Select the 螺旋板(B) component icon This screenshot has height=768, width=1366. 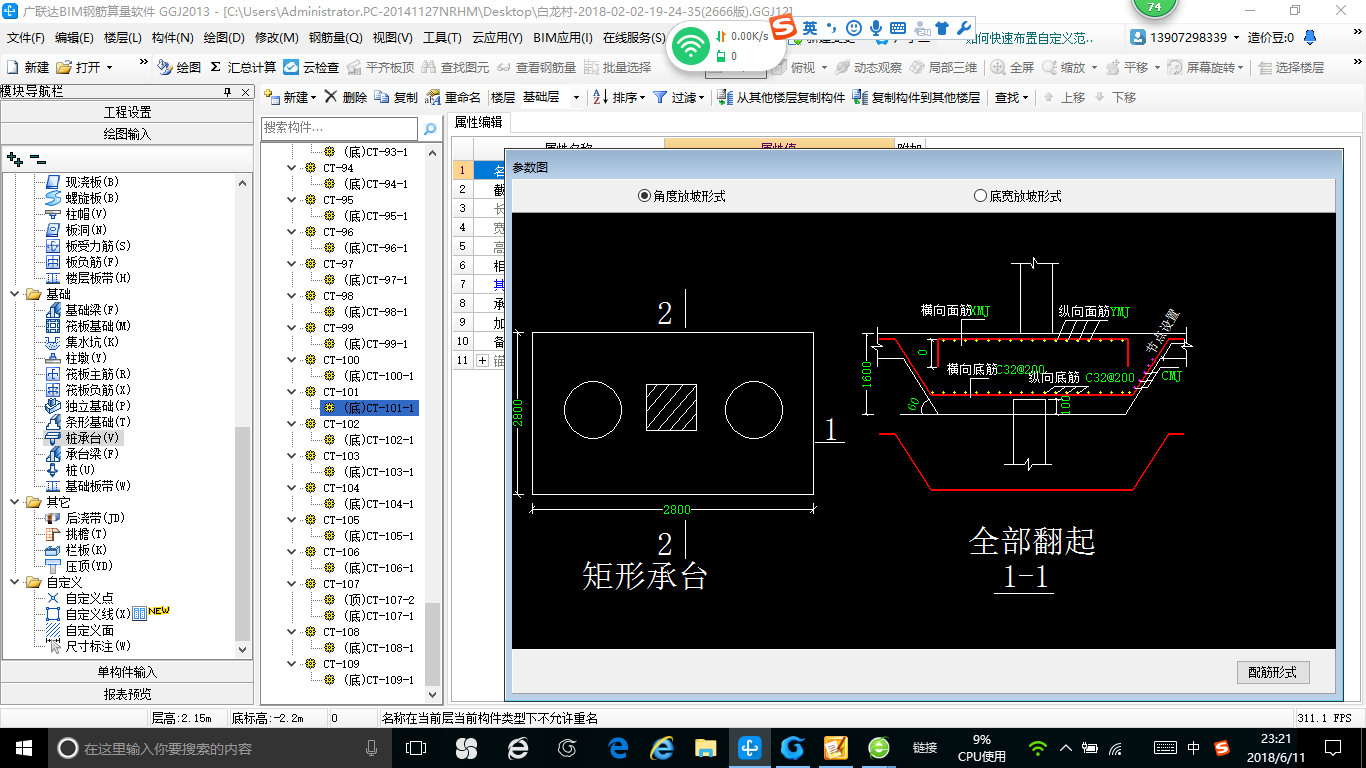[x=54, y=198]
